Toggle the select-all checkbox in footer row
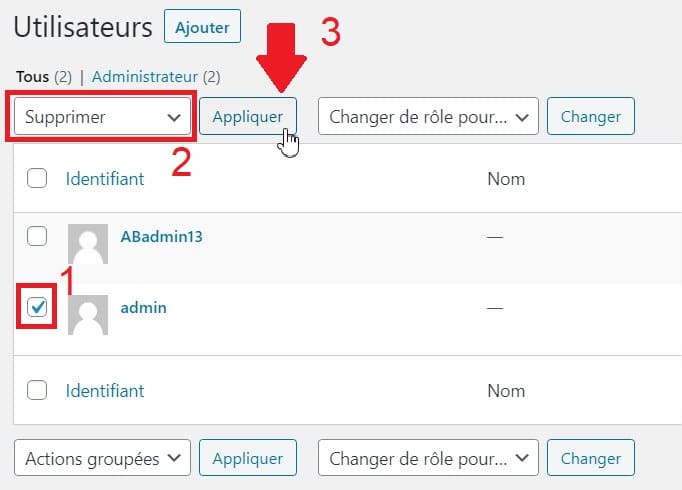 (37, 390)
